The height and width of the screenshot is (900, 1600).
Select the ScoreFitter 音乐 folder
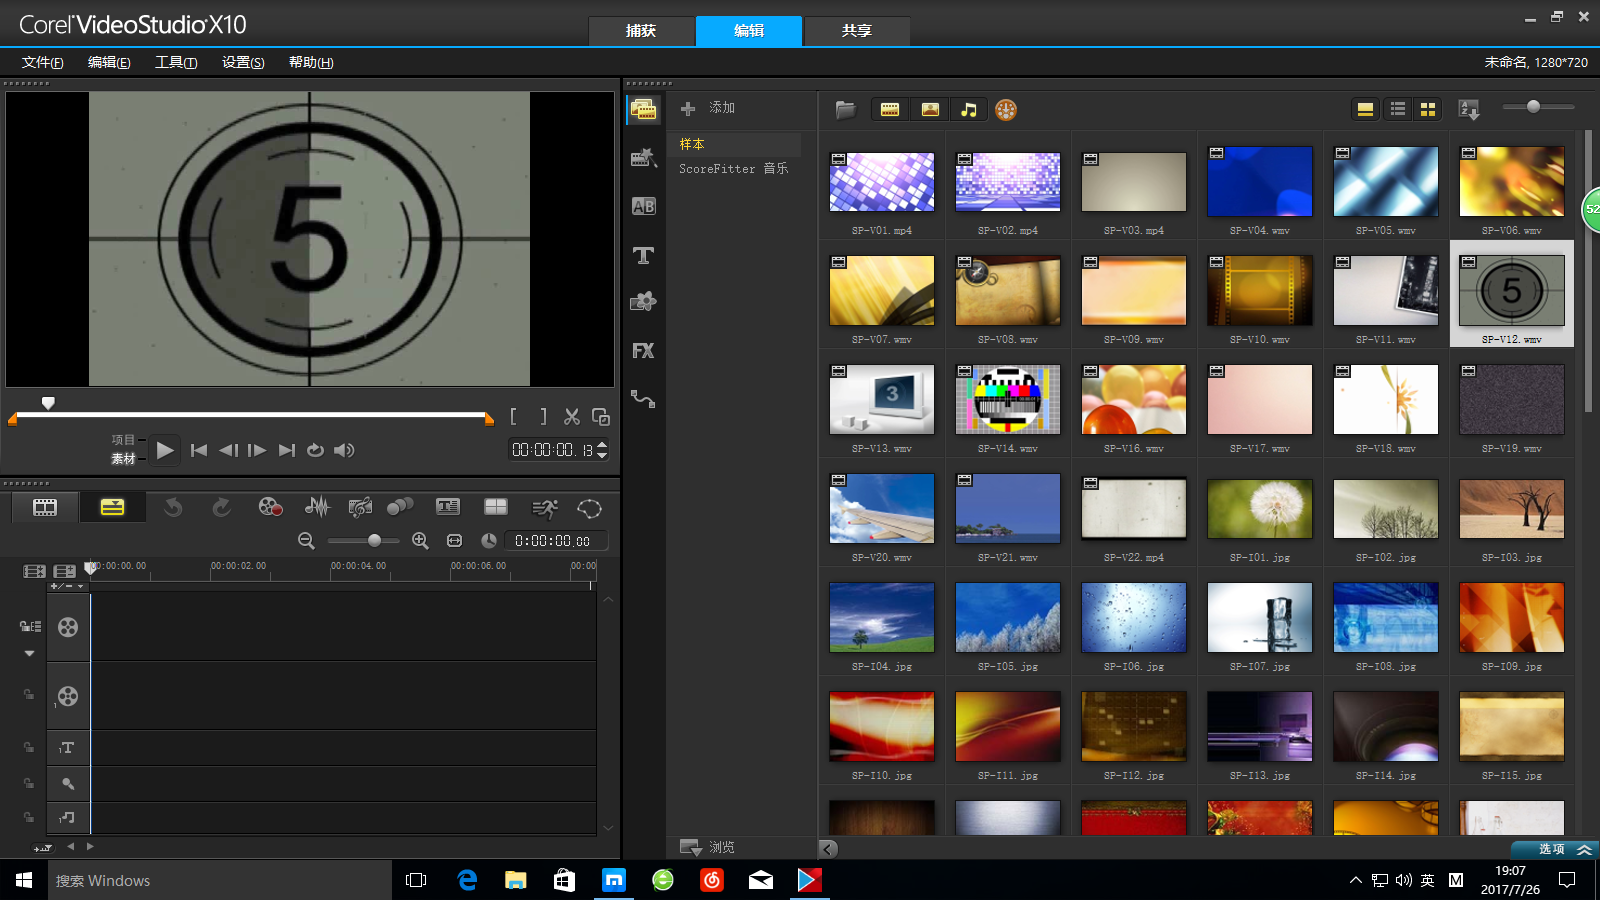[733, 168]
